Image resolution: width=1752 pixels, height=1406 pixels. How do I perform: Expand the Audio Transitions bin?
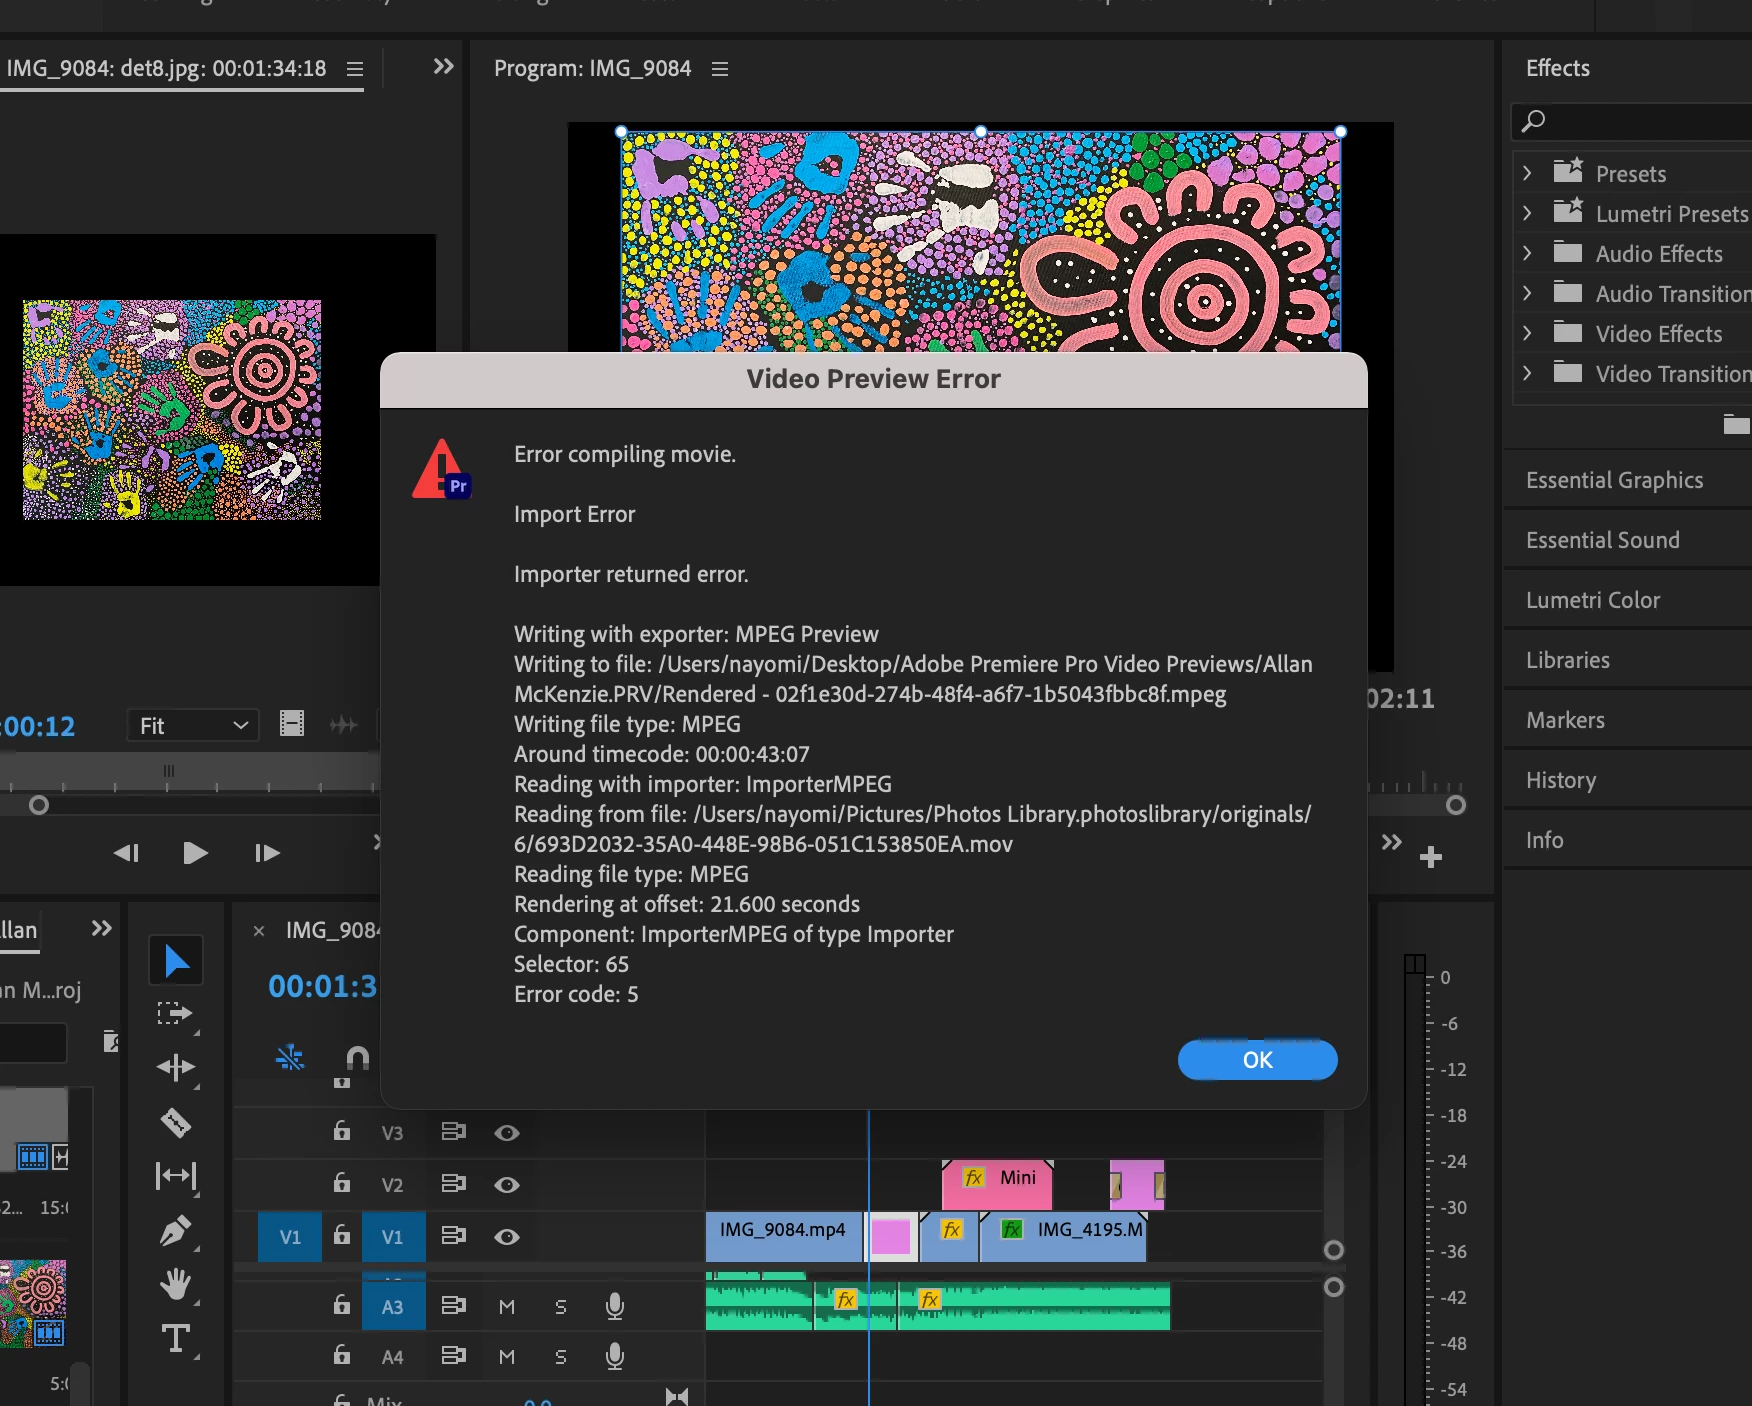1527,293
